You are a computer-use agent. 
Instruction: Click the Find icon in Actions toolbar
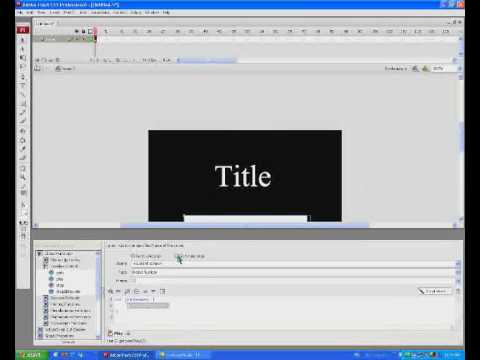point(128,291)
